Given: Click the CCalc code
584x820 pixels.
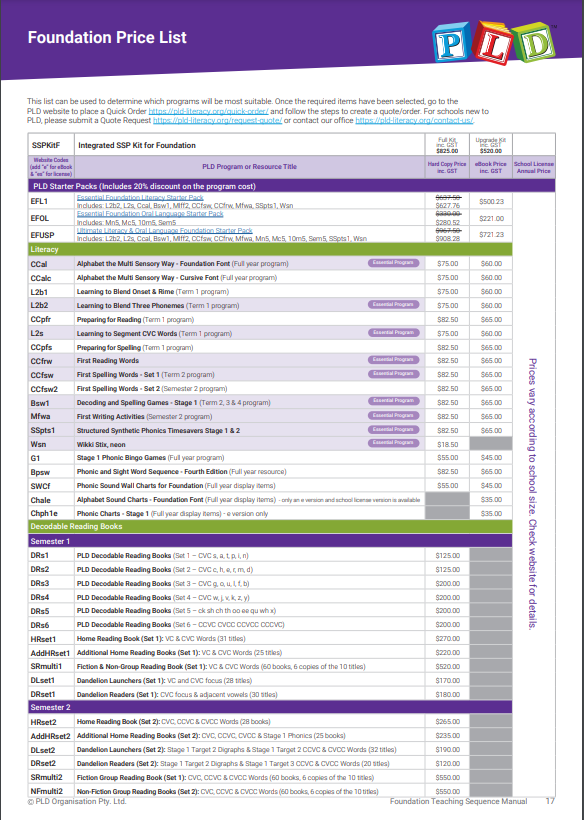Looking at the screenshot, I should coord(41,278).
